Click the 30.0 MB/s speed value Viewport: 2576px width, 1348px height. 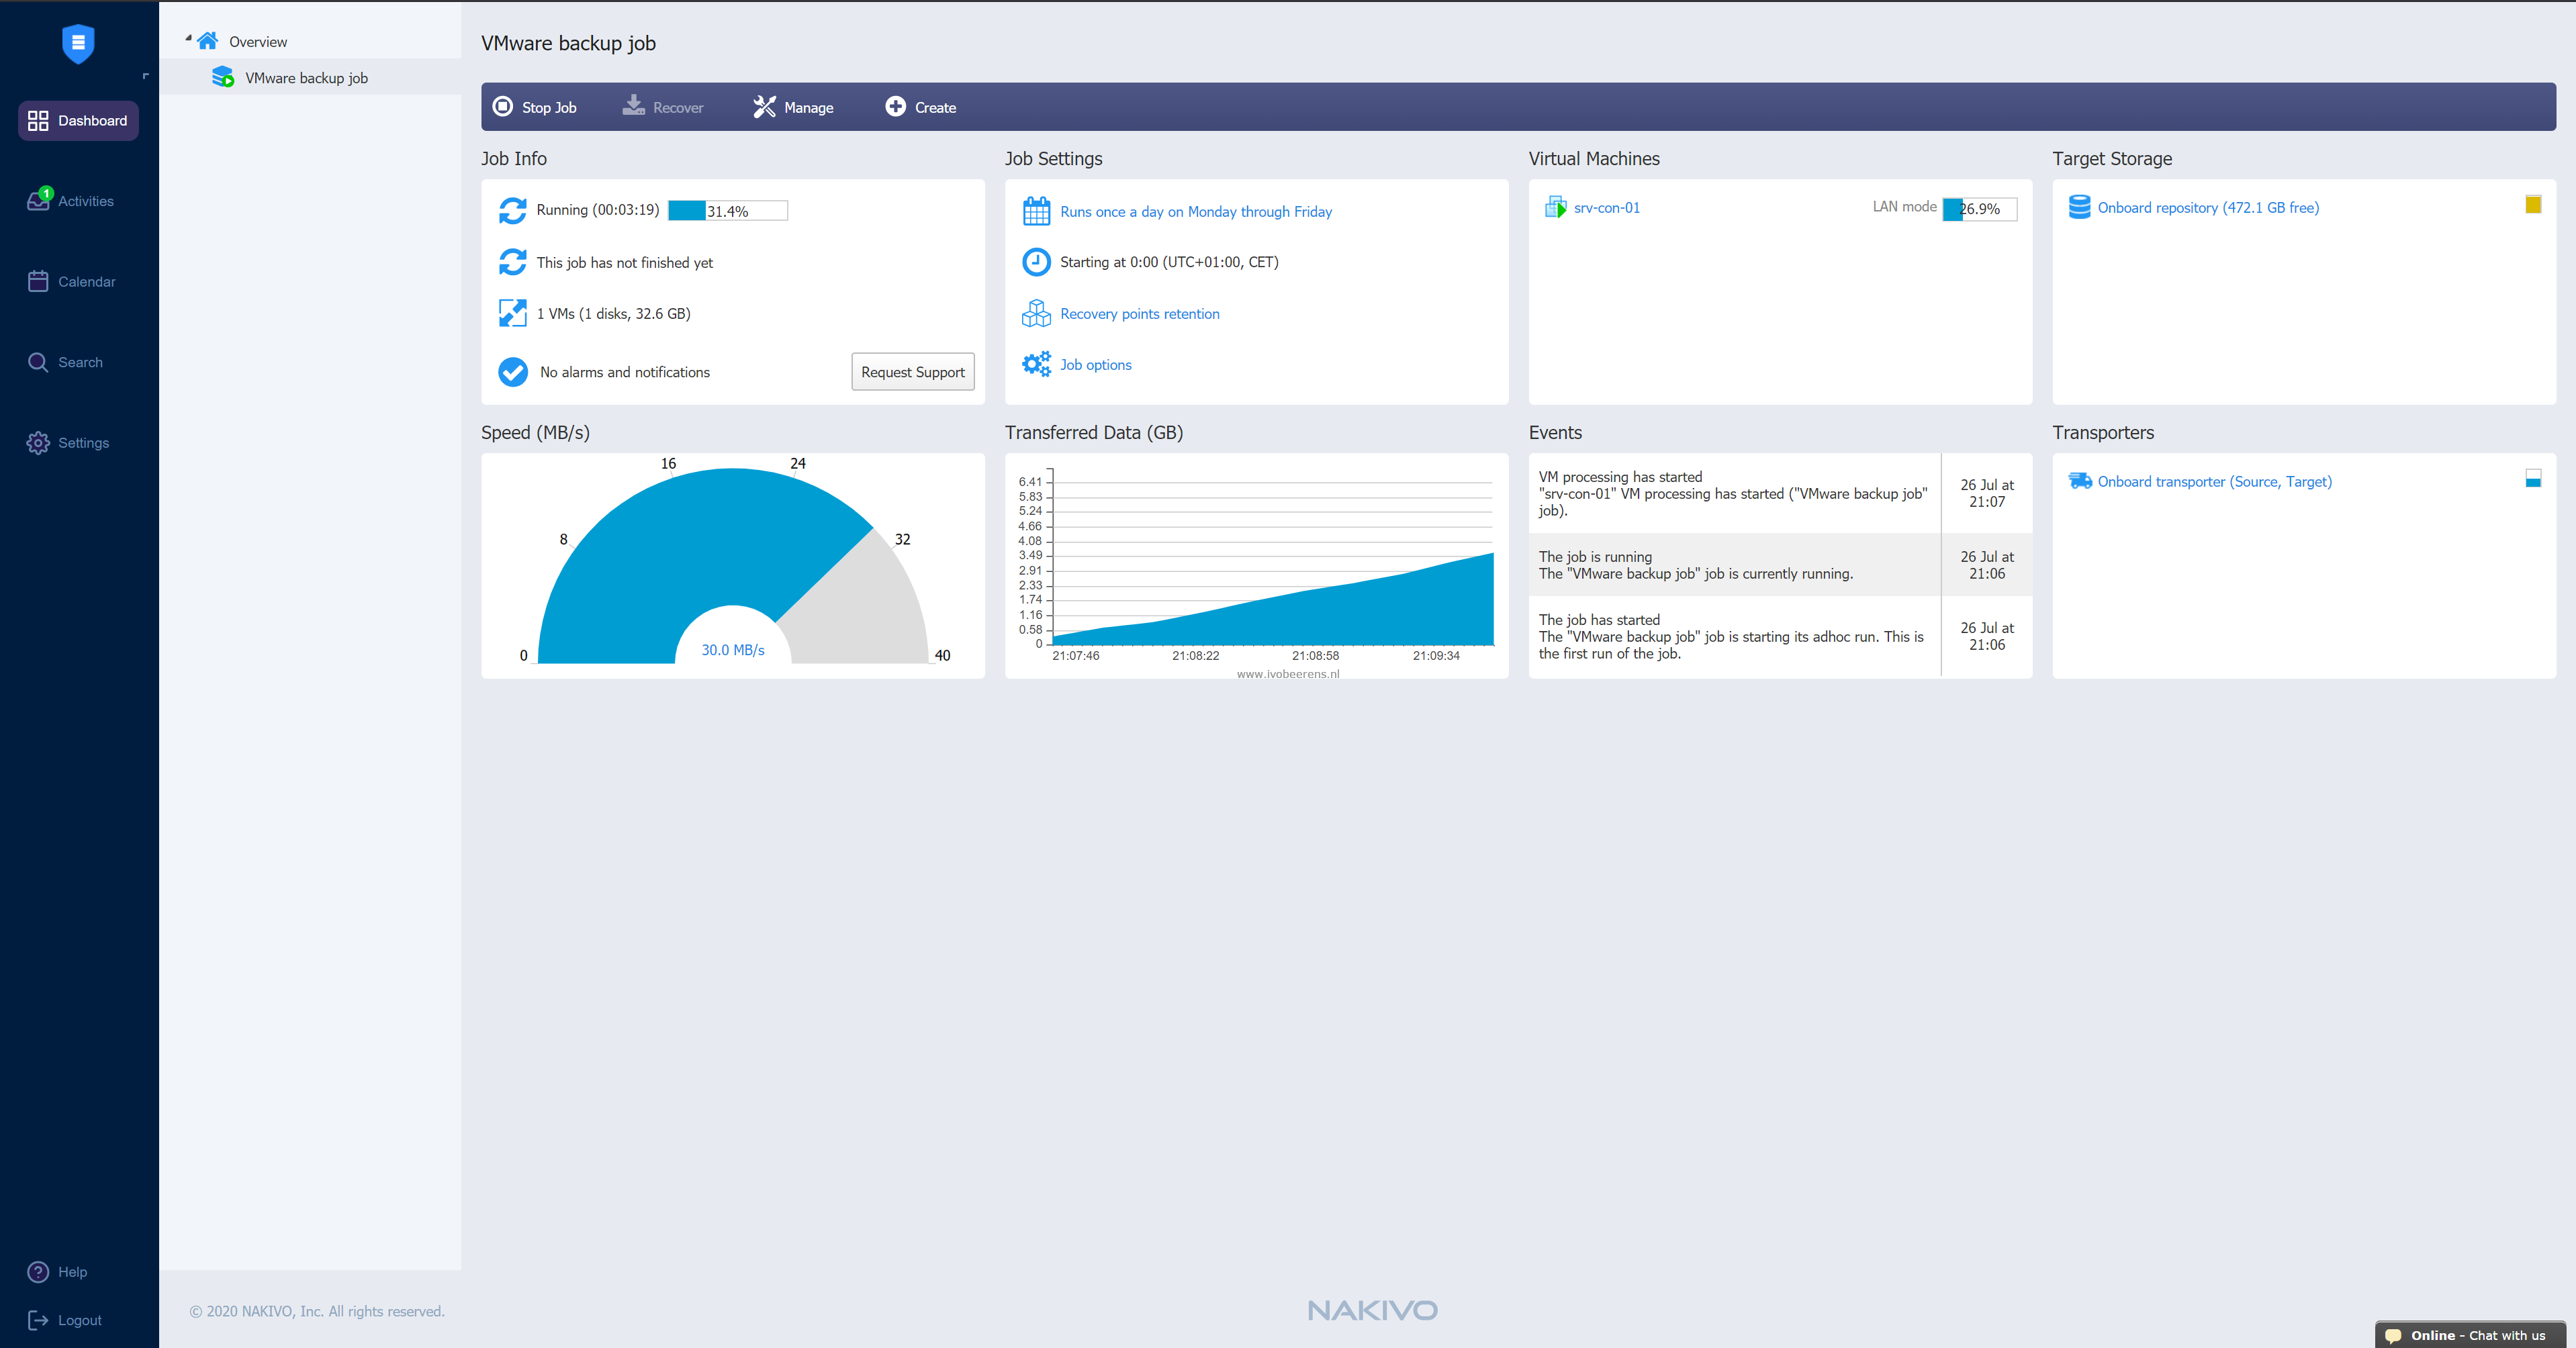[x=733, y=650]
